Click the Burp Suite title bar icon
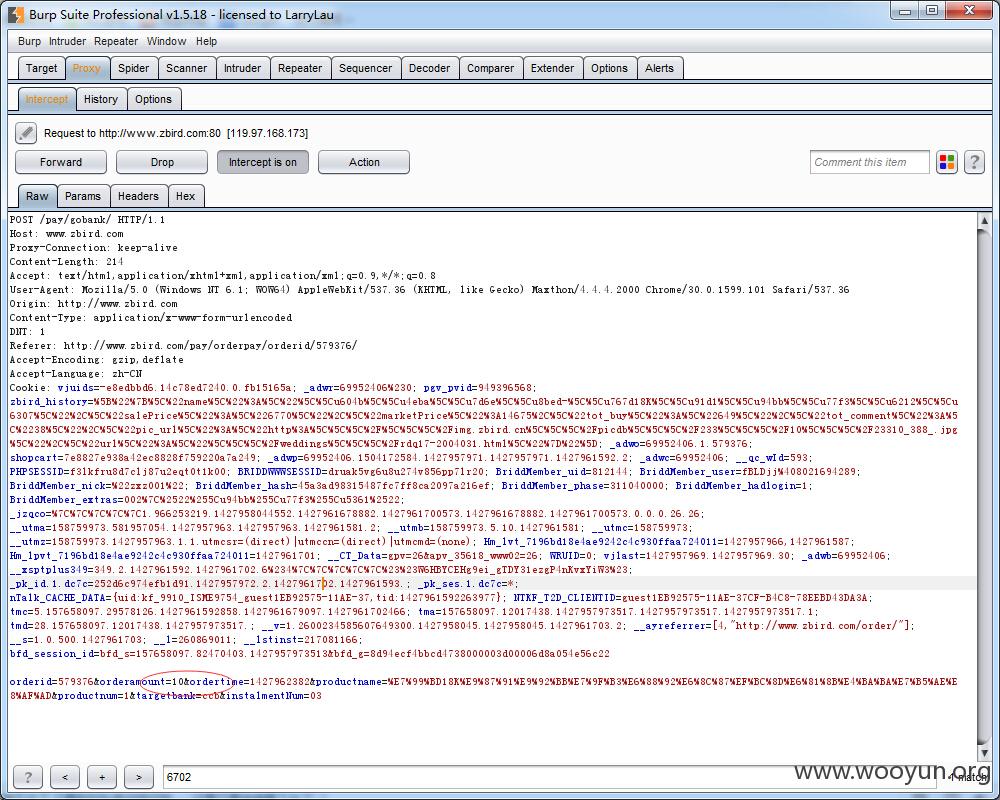The height and width of the screenshot is (800, 1000). tap(15, 14)
